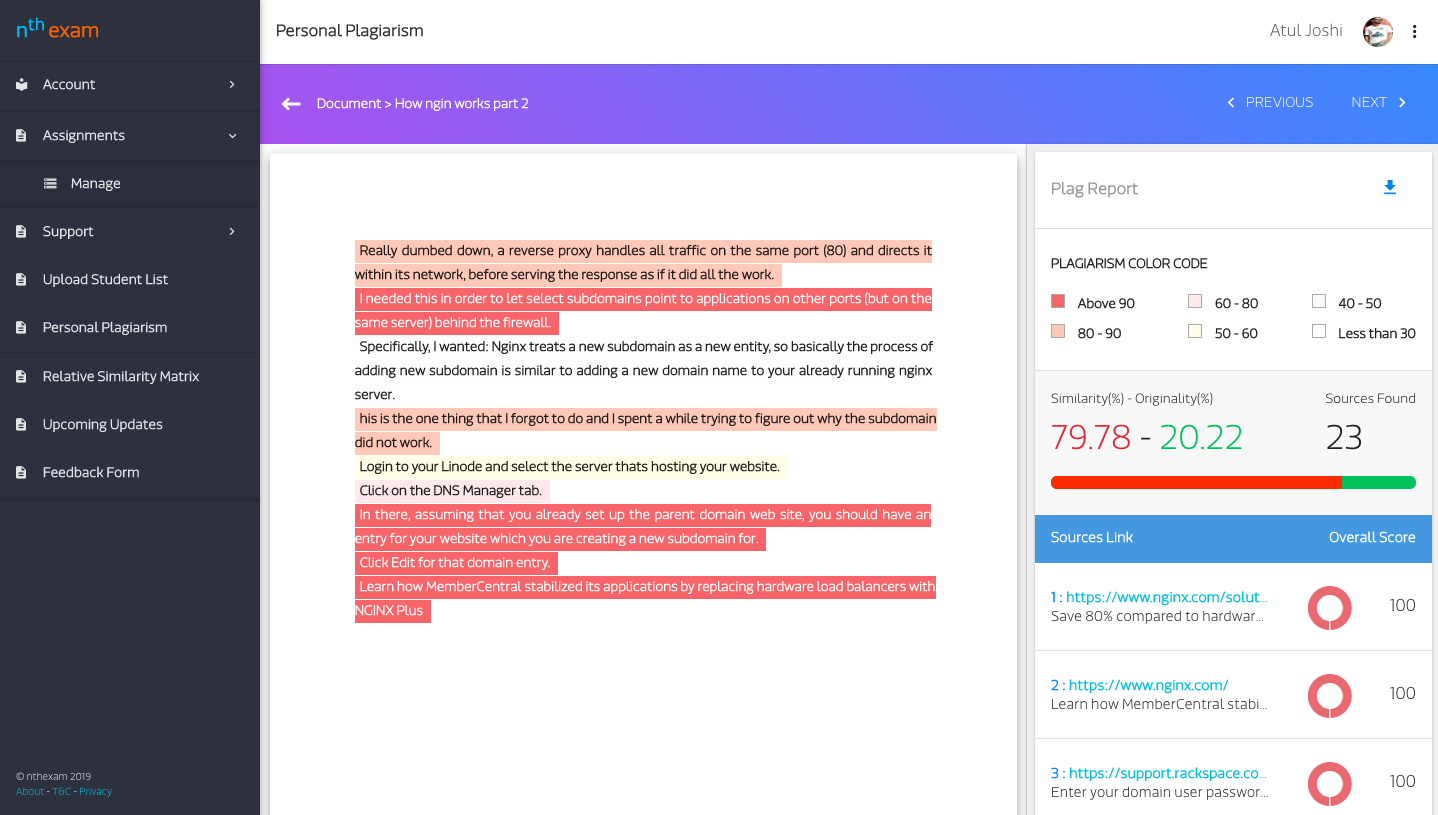Click the 40 - 50 color swatch
This screenshot has height=815, width=1438.
[1319, 302]
